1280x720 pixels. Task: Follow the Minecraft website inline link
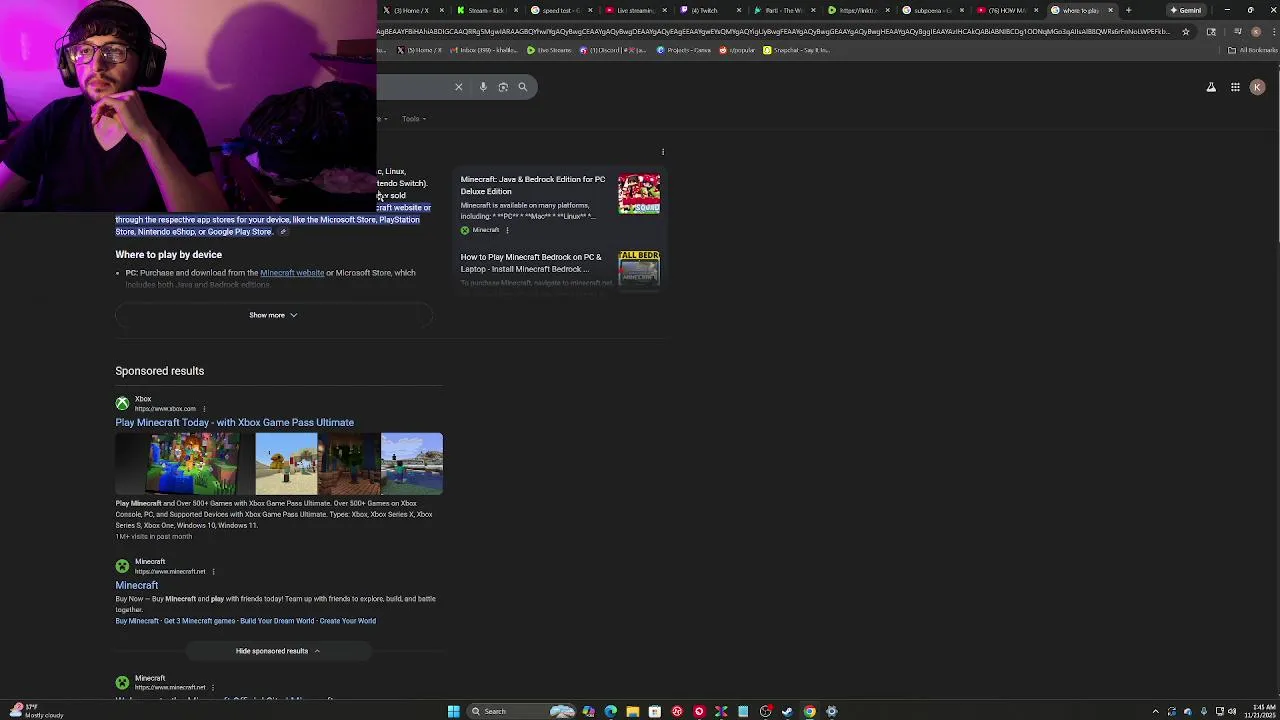[x=292, y=273]
